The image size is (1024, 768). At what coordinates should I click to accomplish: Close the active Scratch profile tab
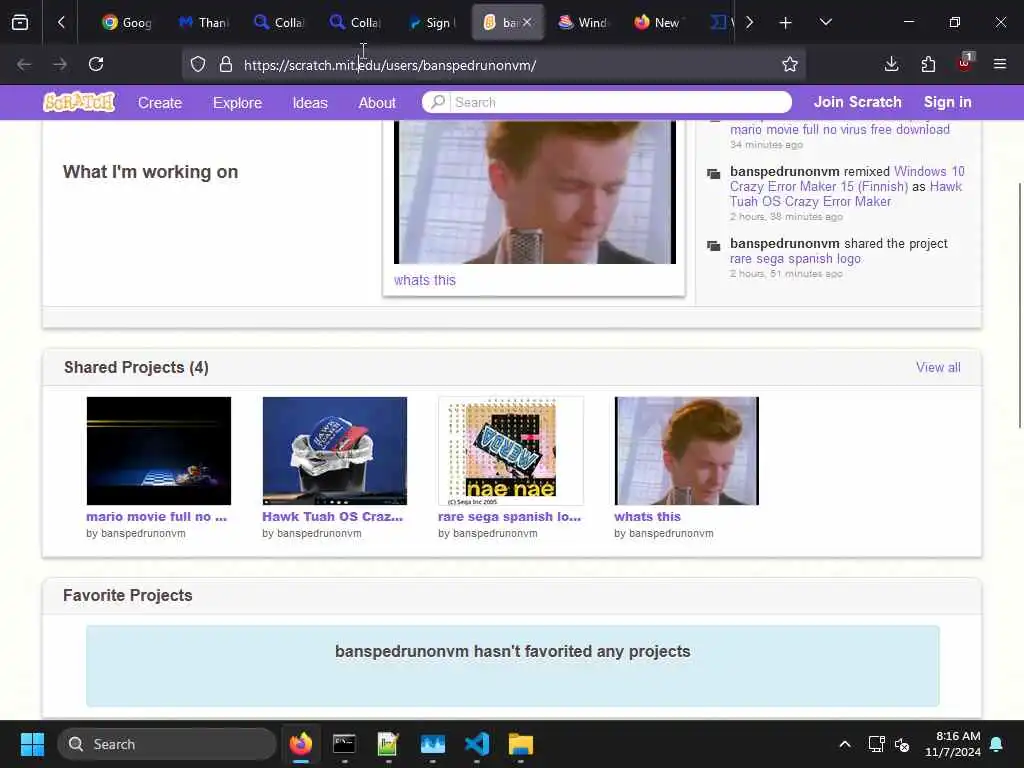(527, 23)
